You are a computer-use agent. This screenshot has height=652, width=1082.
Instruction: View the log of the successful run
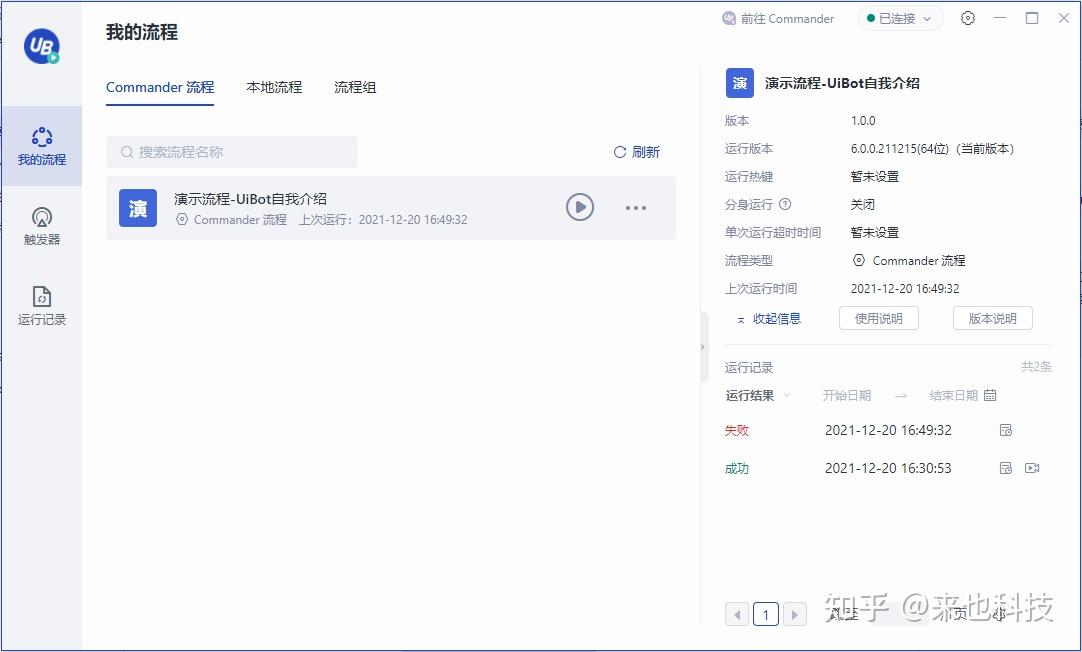(x=1006, y=467)
